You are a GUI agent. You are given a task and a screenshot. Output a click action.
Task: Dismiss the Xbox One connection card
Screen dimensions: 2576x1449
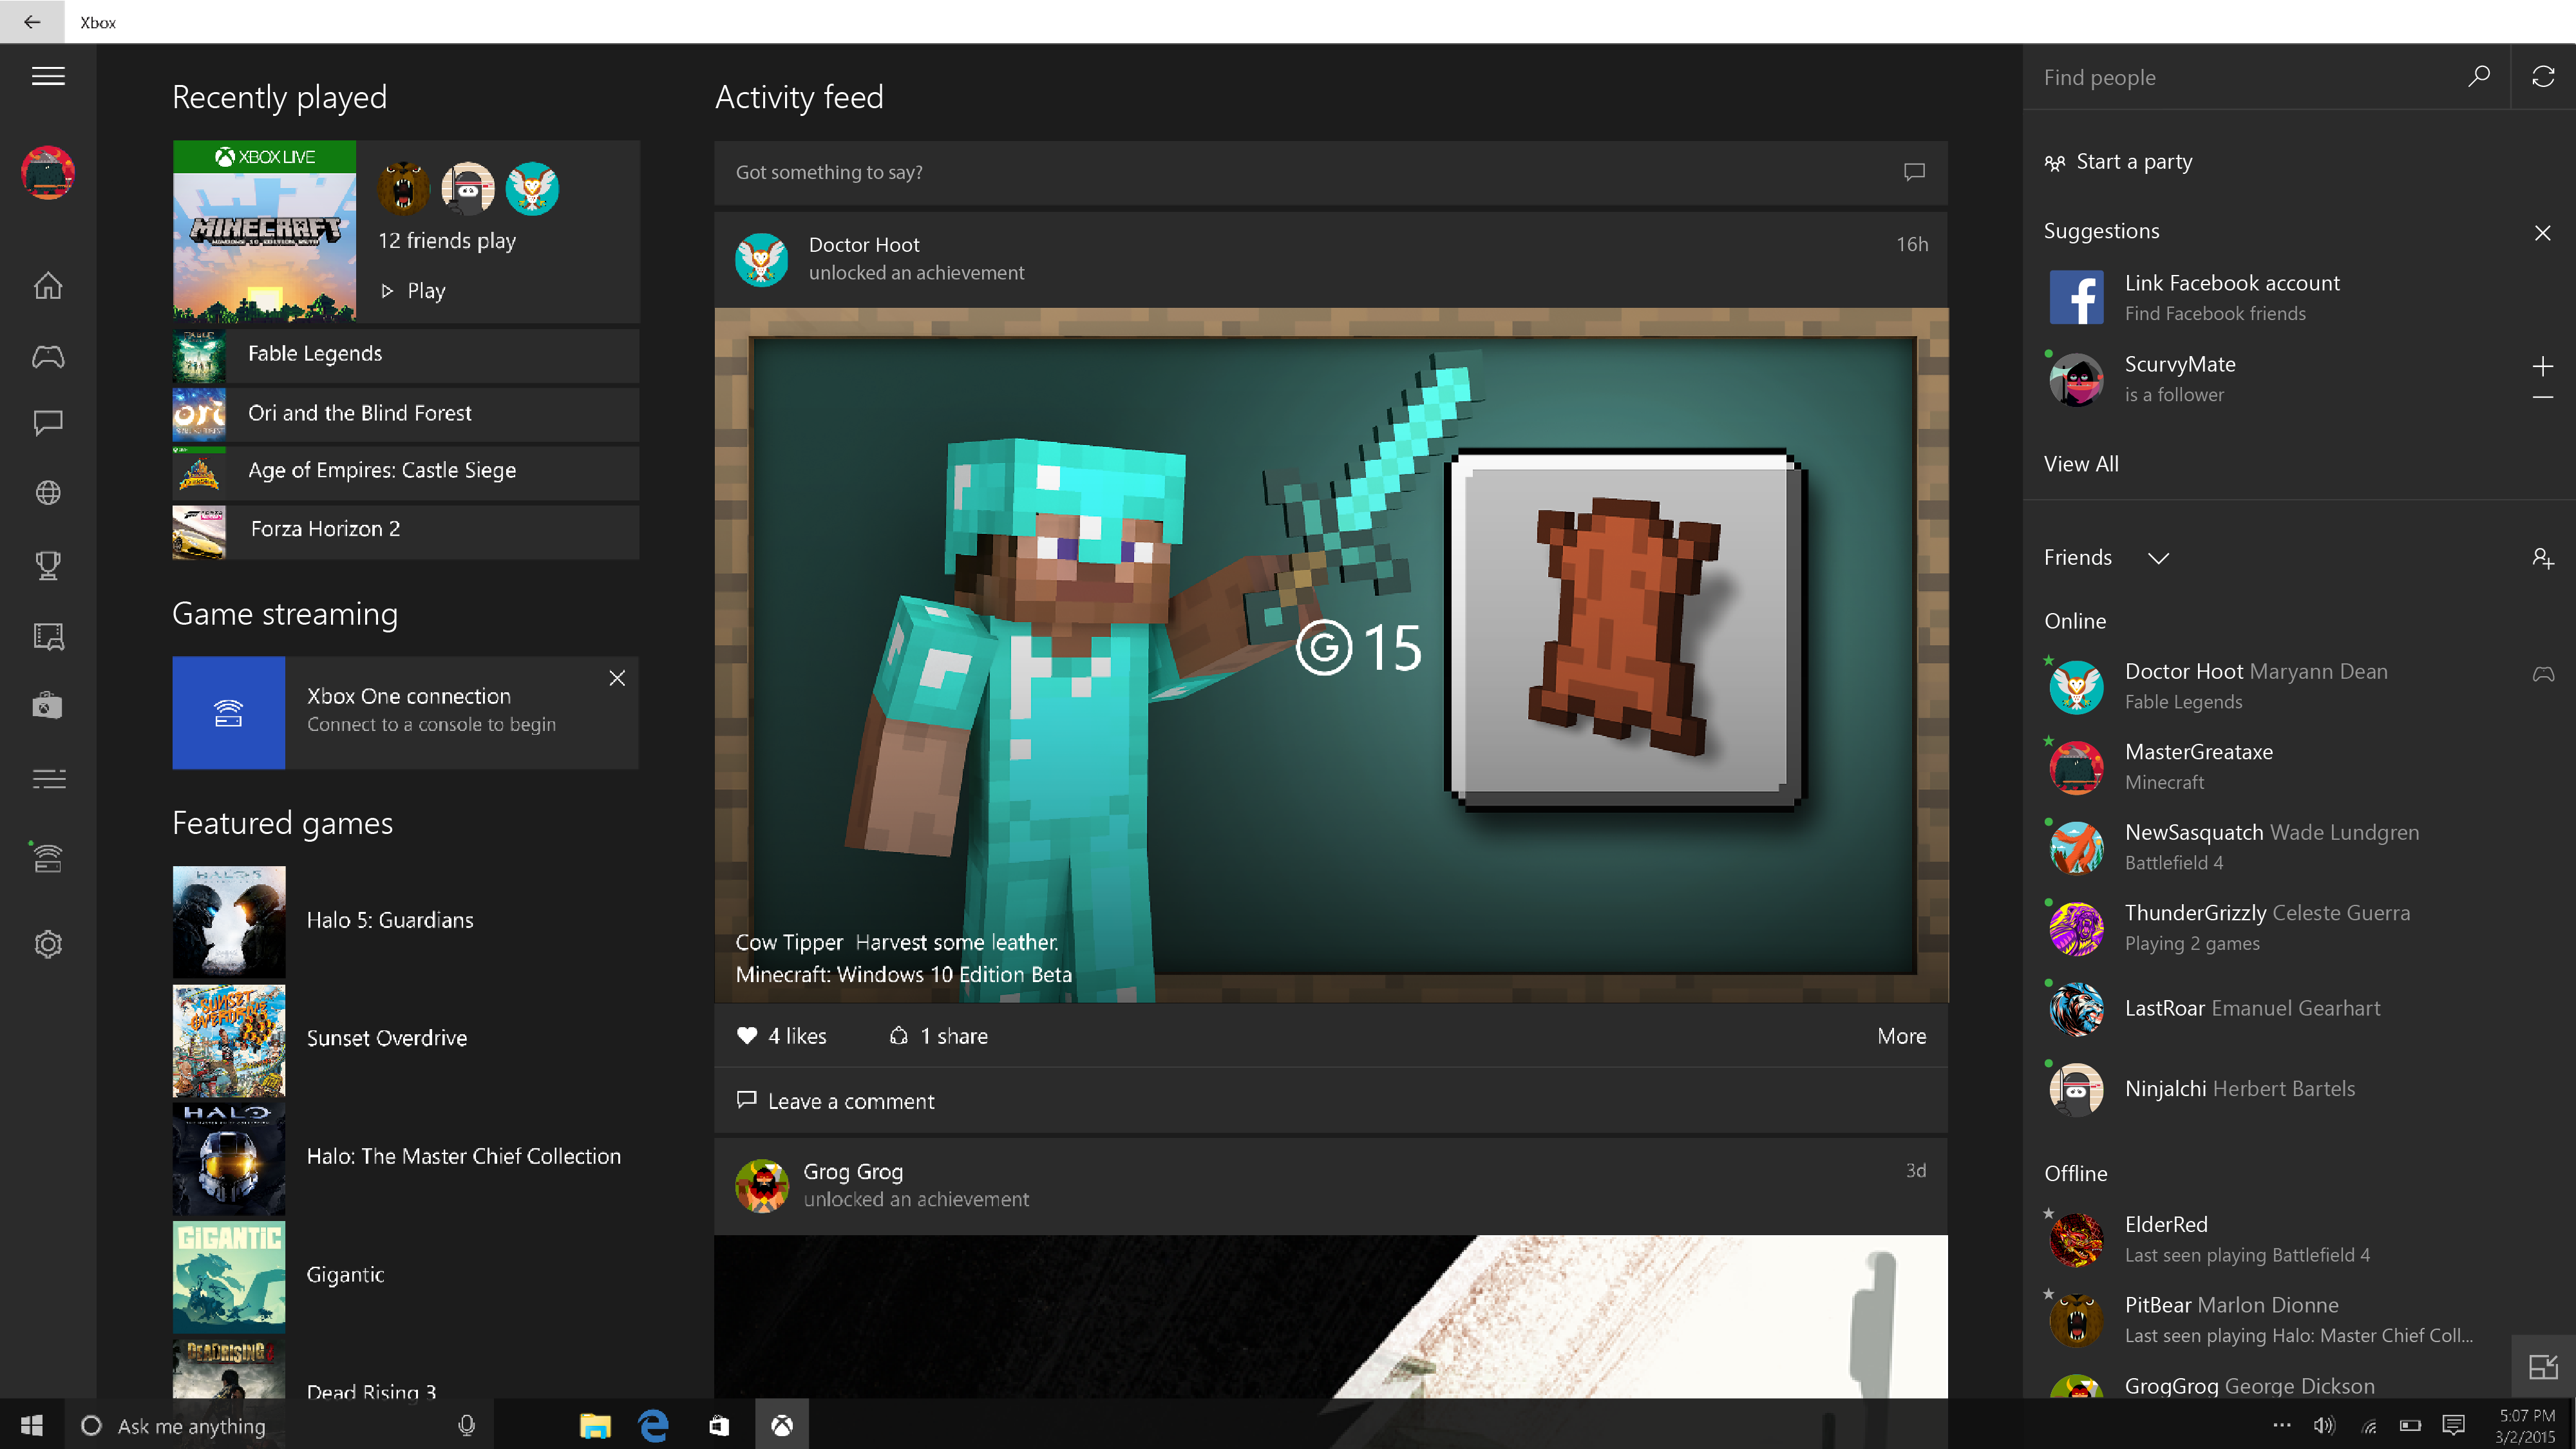617,678
